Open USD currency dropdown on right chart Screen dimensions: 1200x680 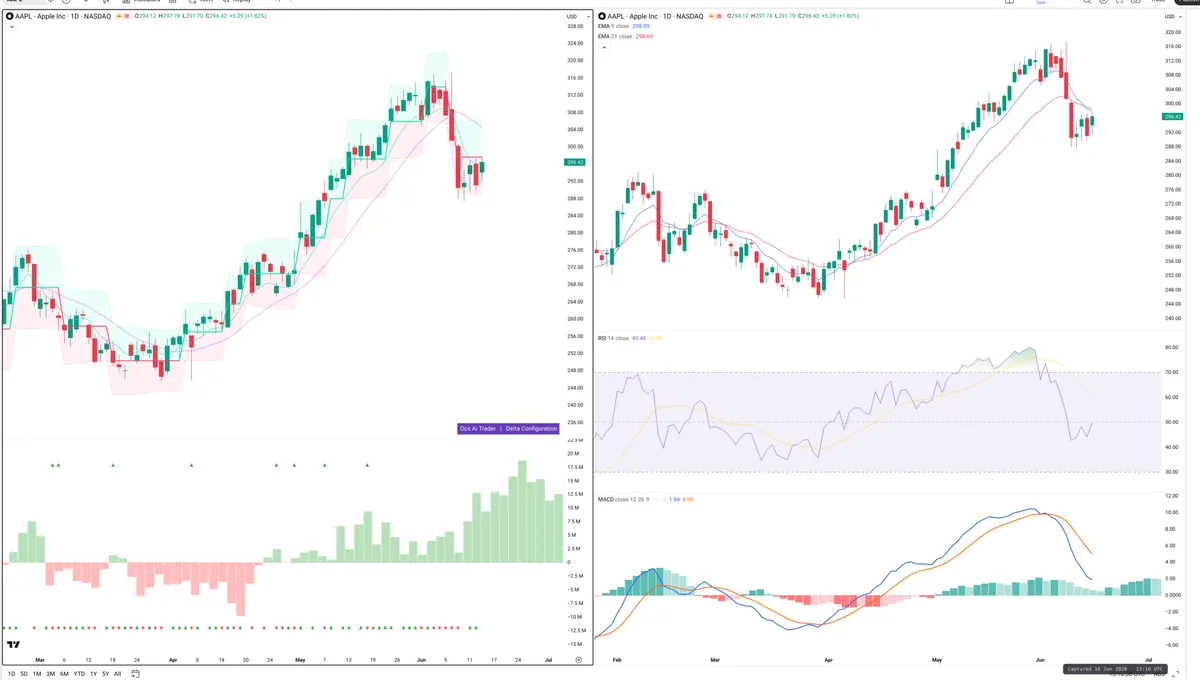pos(1172,17)
